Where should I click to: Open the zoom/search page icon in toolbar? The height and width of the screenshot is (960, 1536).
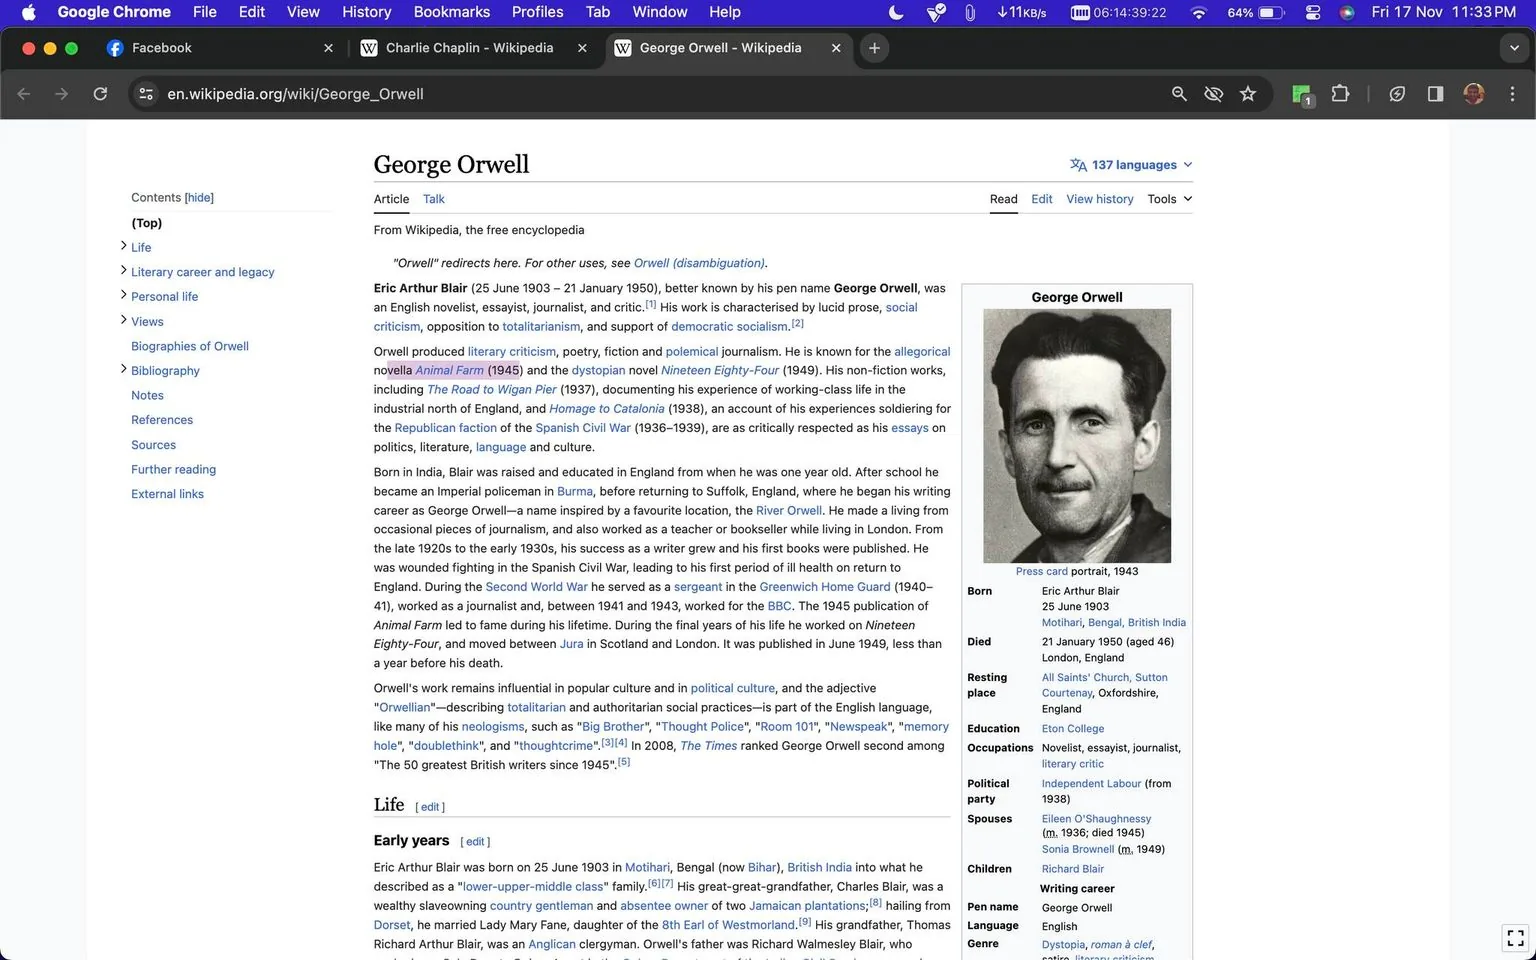tap(1179, 93)
